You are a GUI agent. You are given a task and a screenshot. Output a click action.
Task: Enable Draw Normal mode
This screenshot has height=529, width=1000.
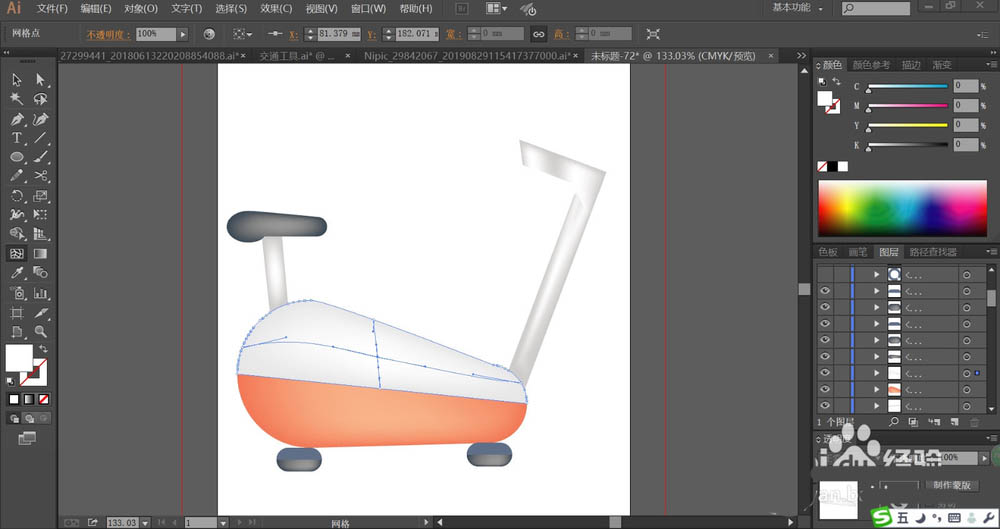coord(15,419)
